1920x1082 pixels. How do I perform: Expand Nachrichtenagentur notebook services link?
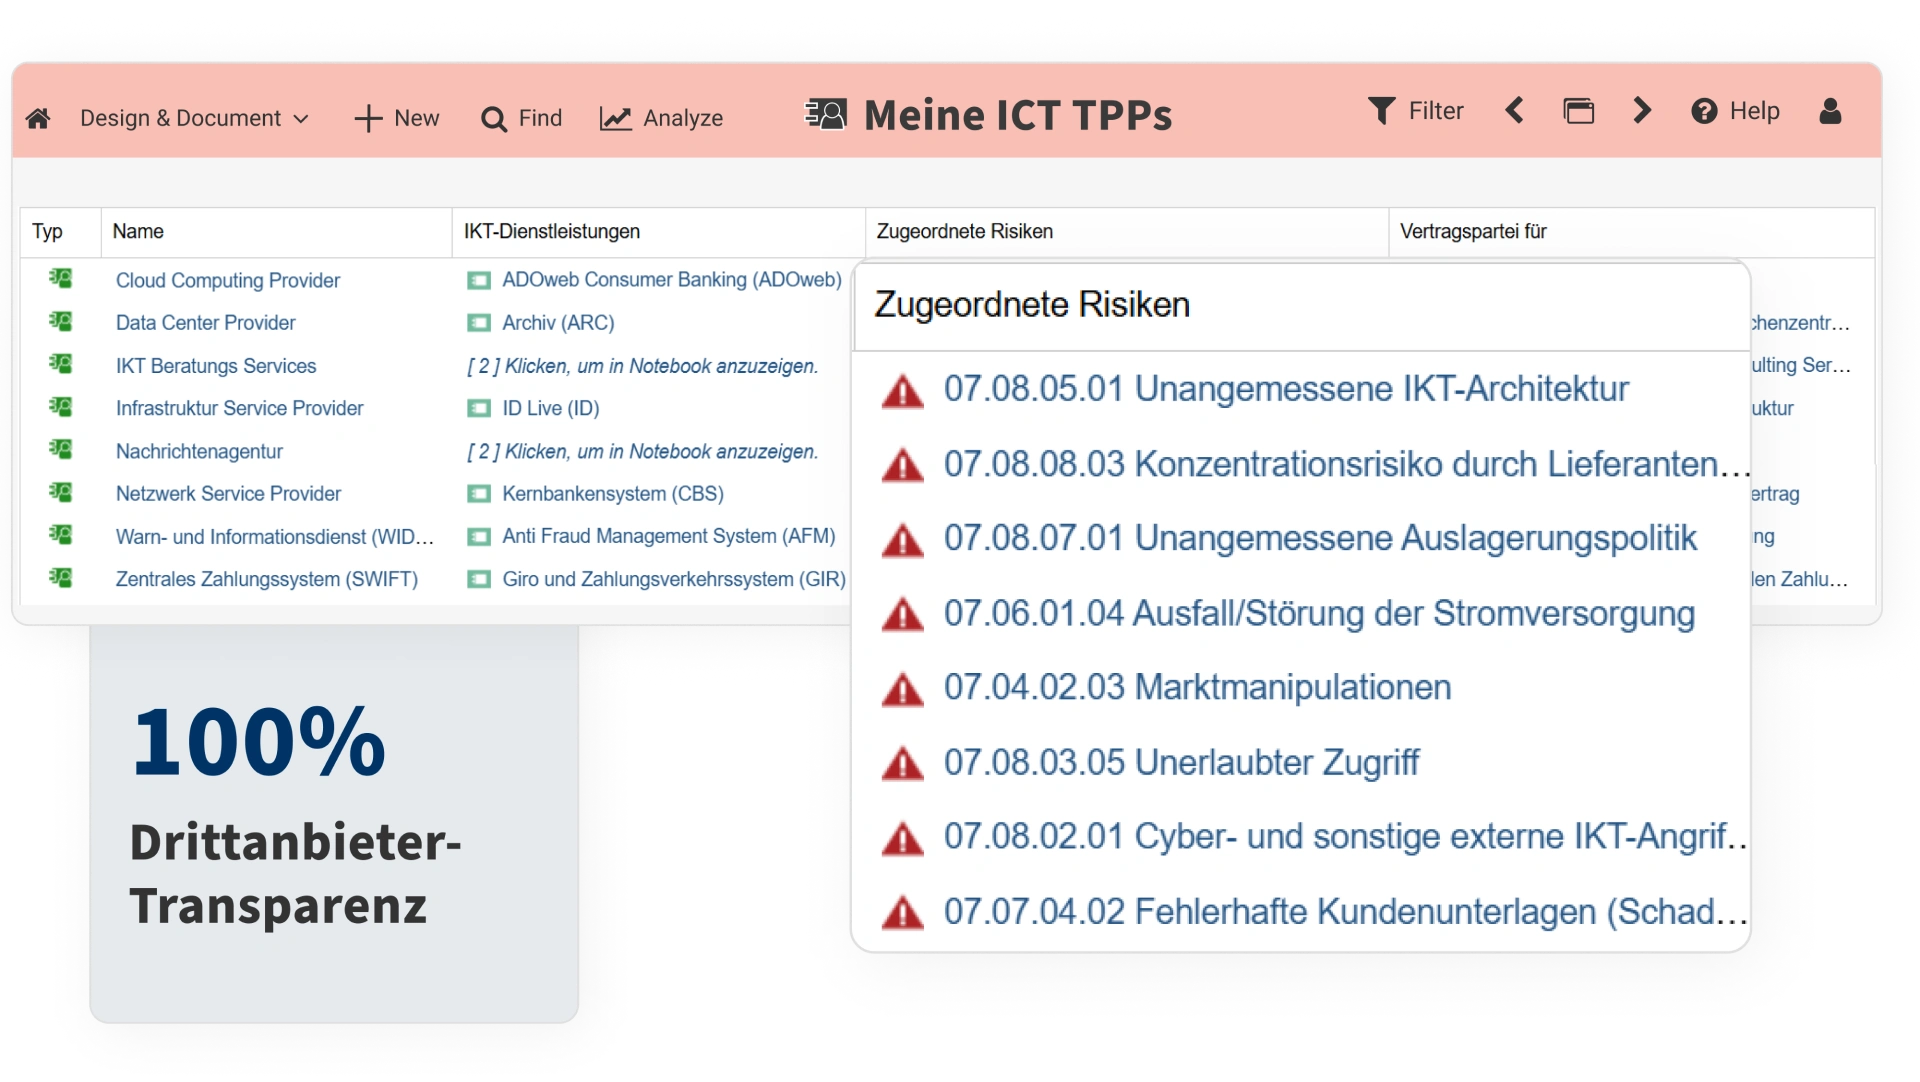pyautogui.click(x=642, y=452)
